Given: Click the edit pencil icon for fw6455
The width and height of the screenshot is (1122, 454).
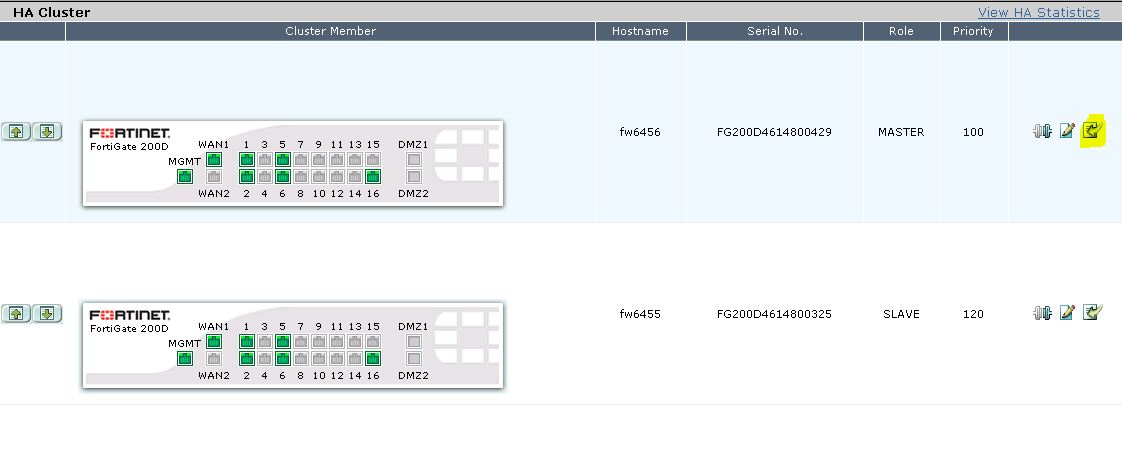Looking at the screenshot, I should tap(1067, 312).
